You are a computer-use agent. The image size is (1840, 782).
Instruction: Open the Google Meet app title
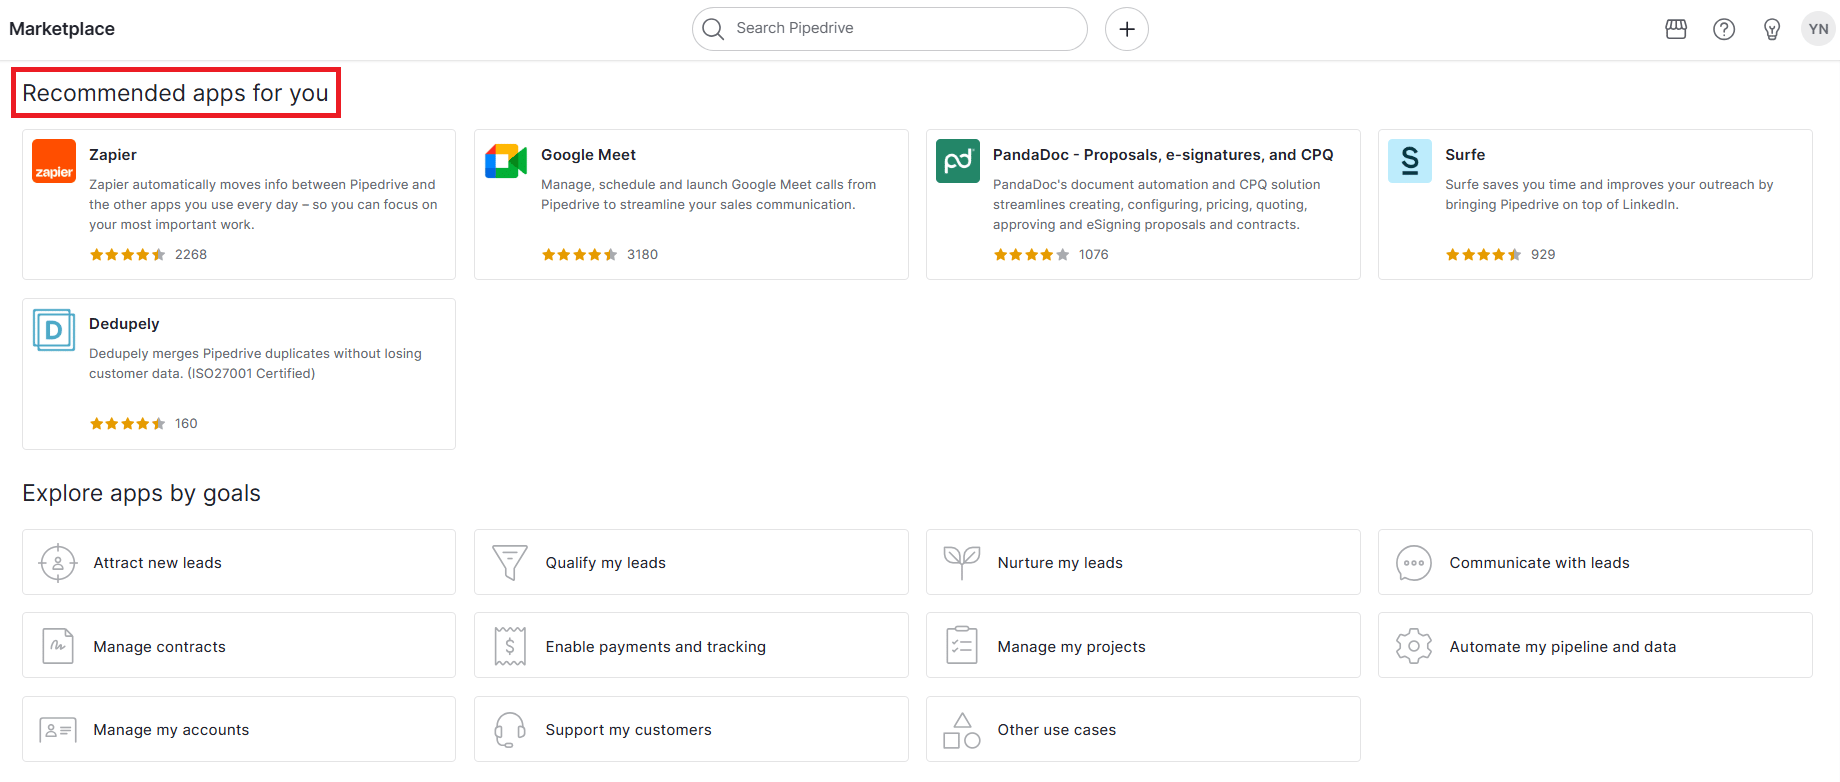tap(588, 155)
